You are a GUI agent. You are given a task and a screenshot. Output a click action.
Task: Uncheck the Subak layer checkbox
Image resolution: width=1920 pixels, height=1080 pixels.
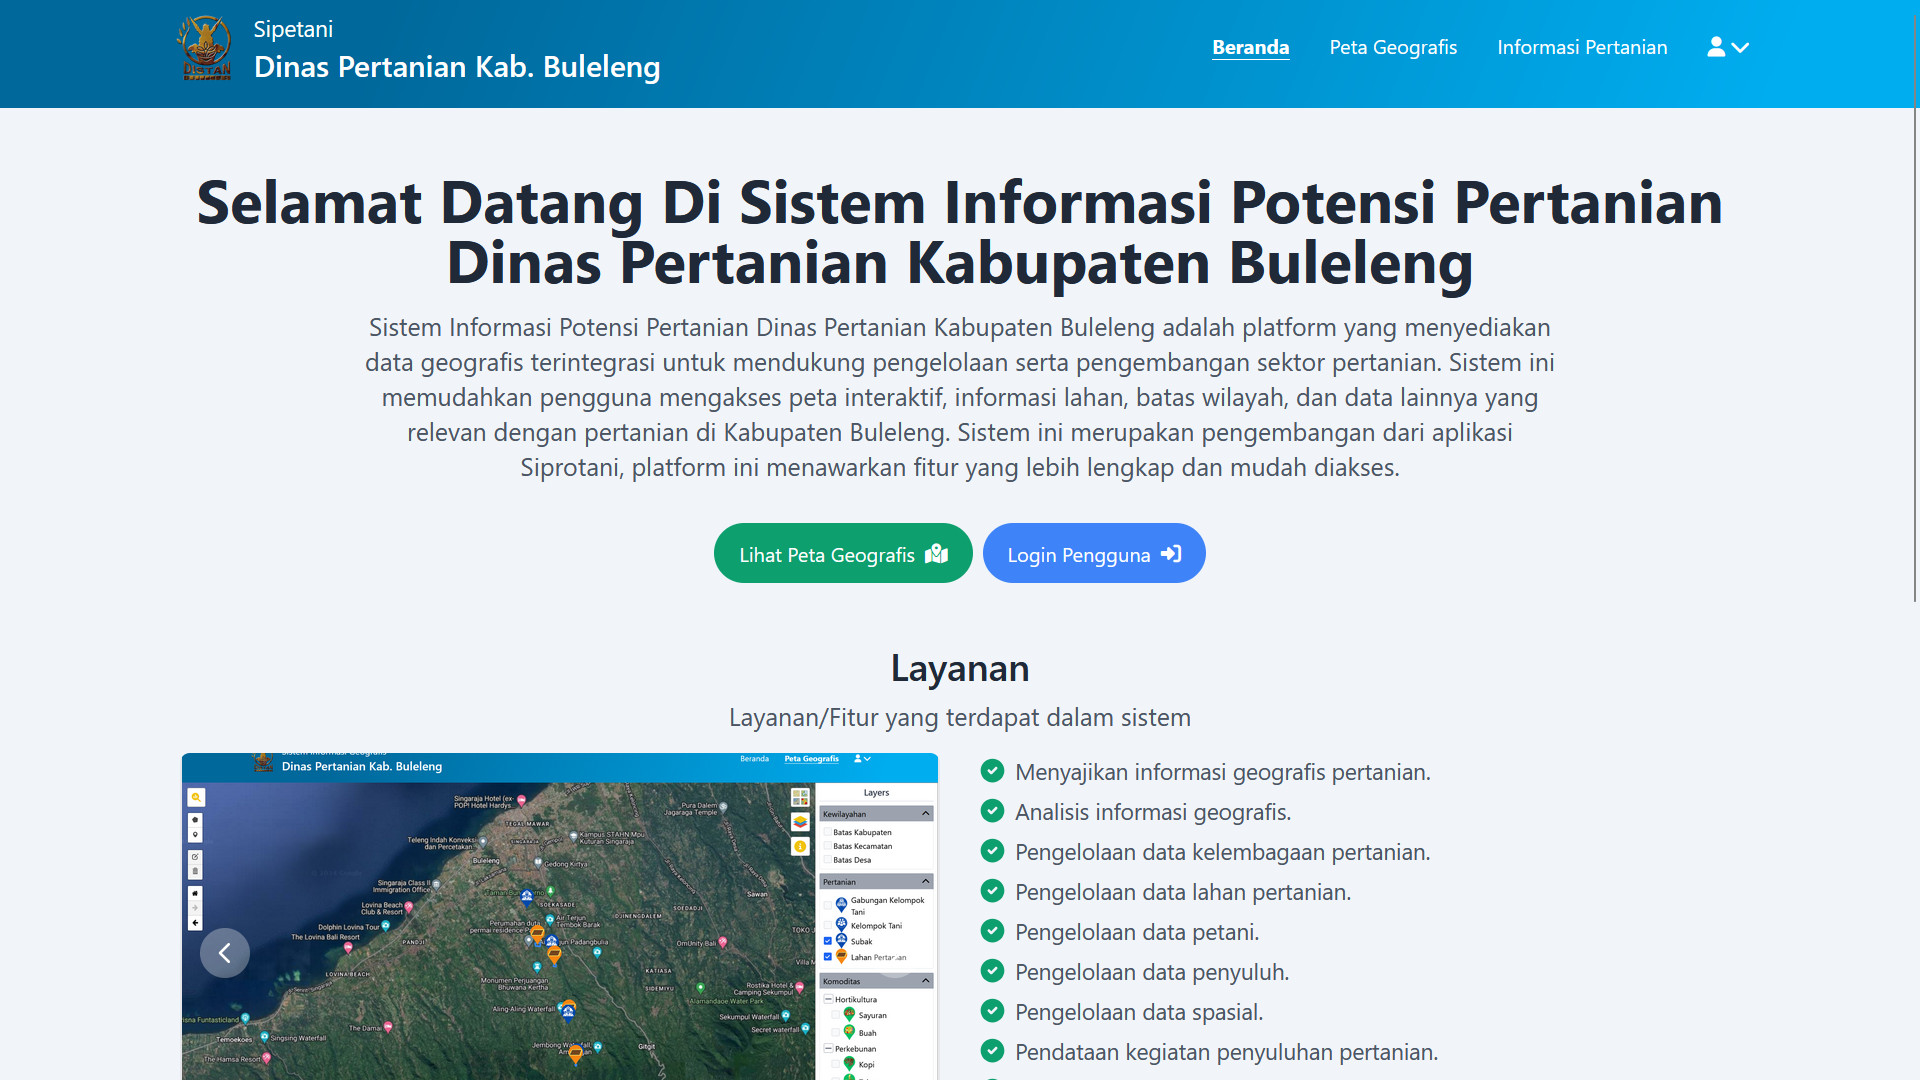[x=827, y=941]
